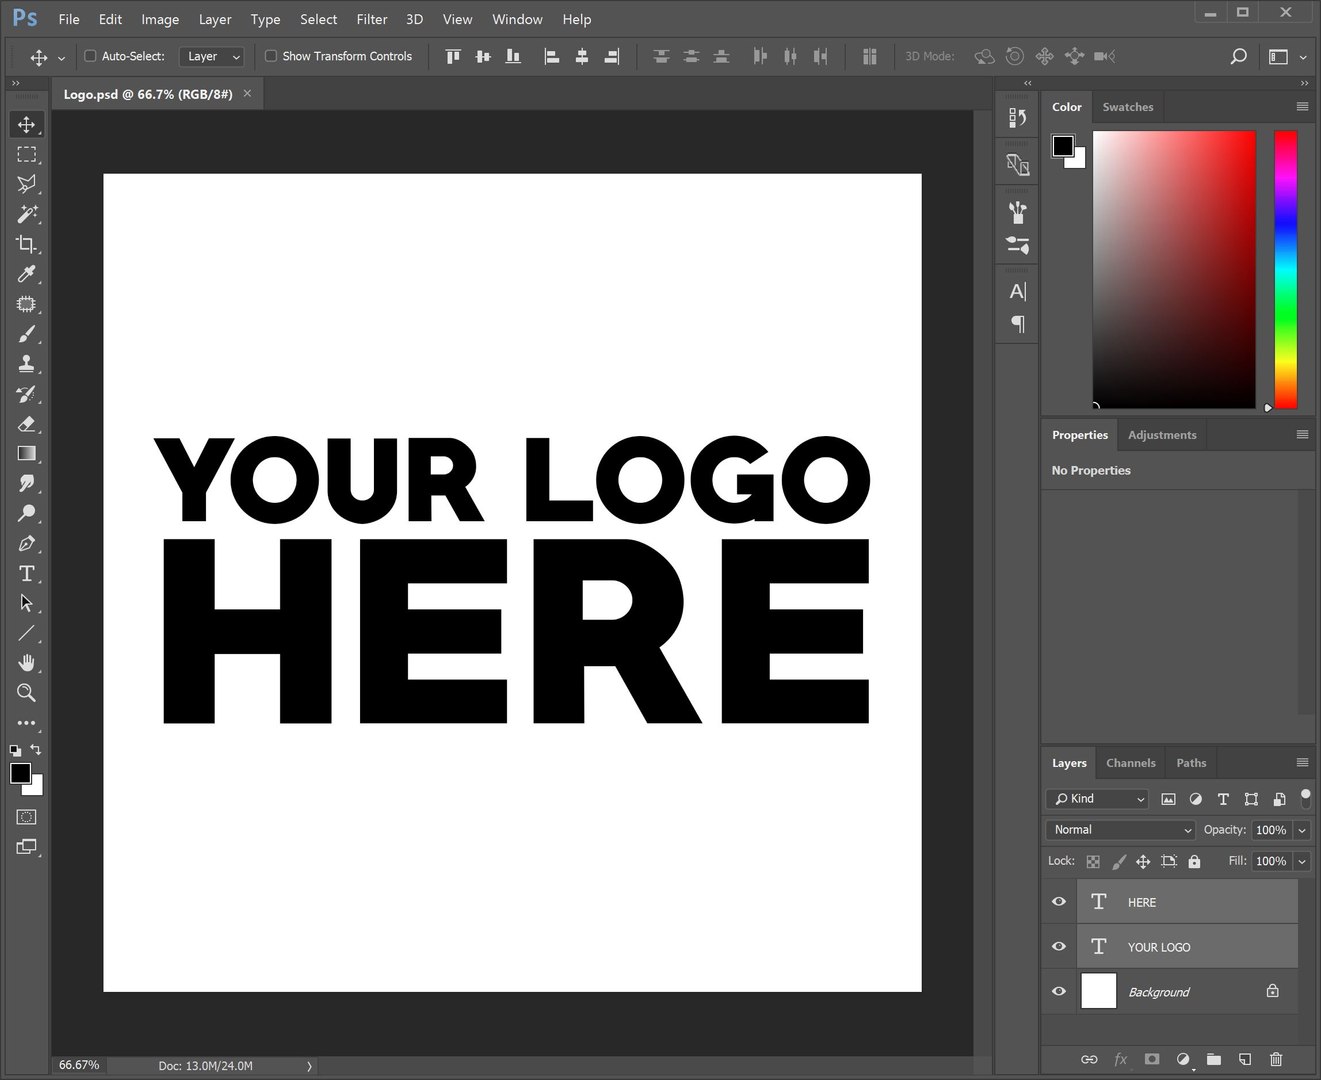
Task: Open the Paragraph panel icon
Action: pyautogui.click(x=1017, y=324)
